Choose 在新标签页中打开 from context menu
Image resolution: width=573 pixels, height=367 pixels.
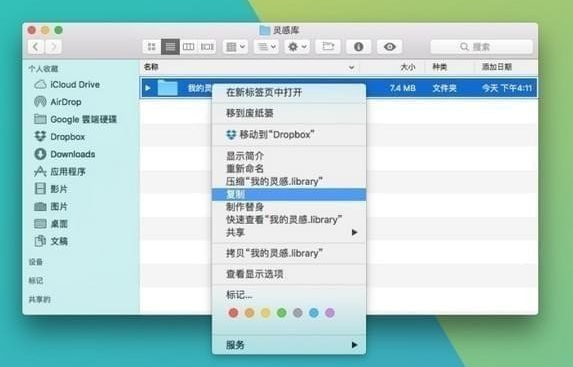(289, 92)
